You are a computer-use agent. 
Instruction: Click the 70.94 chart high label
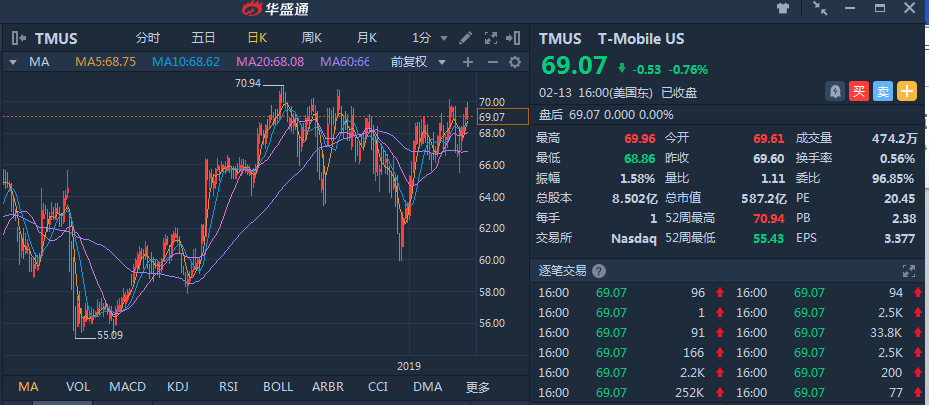pos(248,83)
